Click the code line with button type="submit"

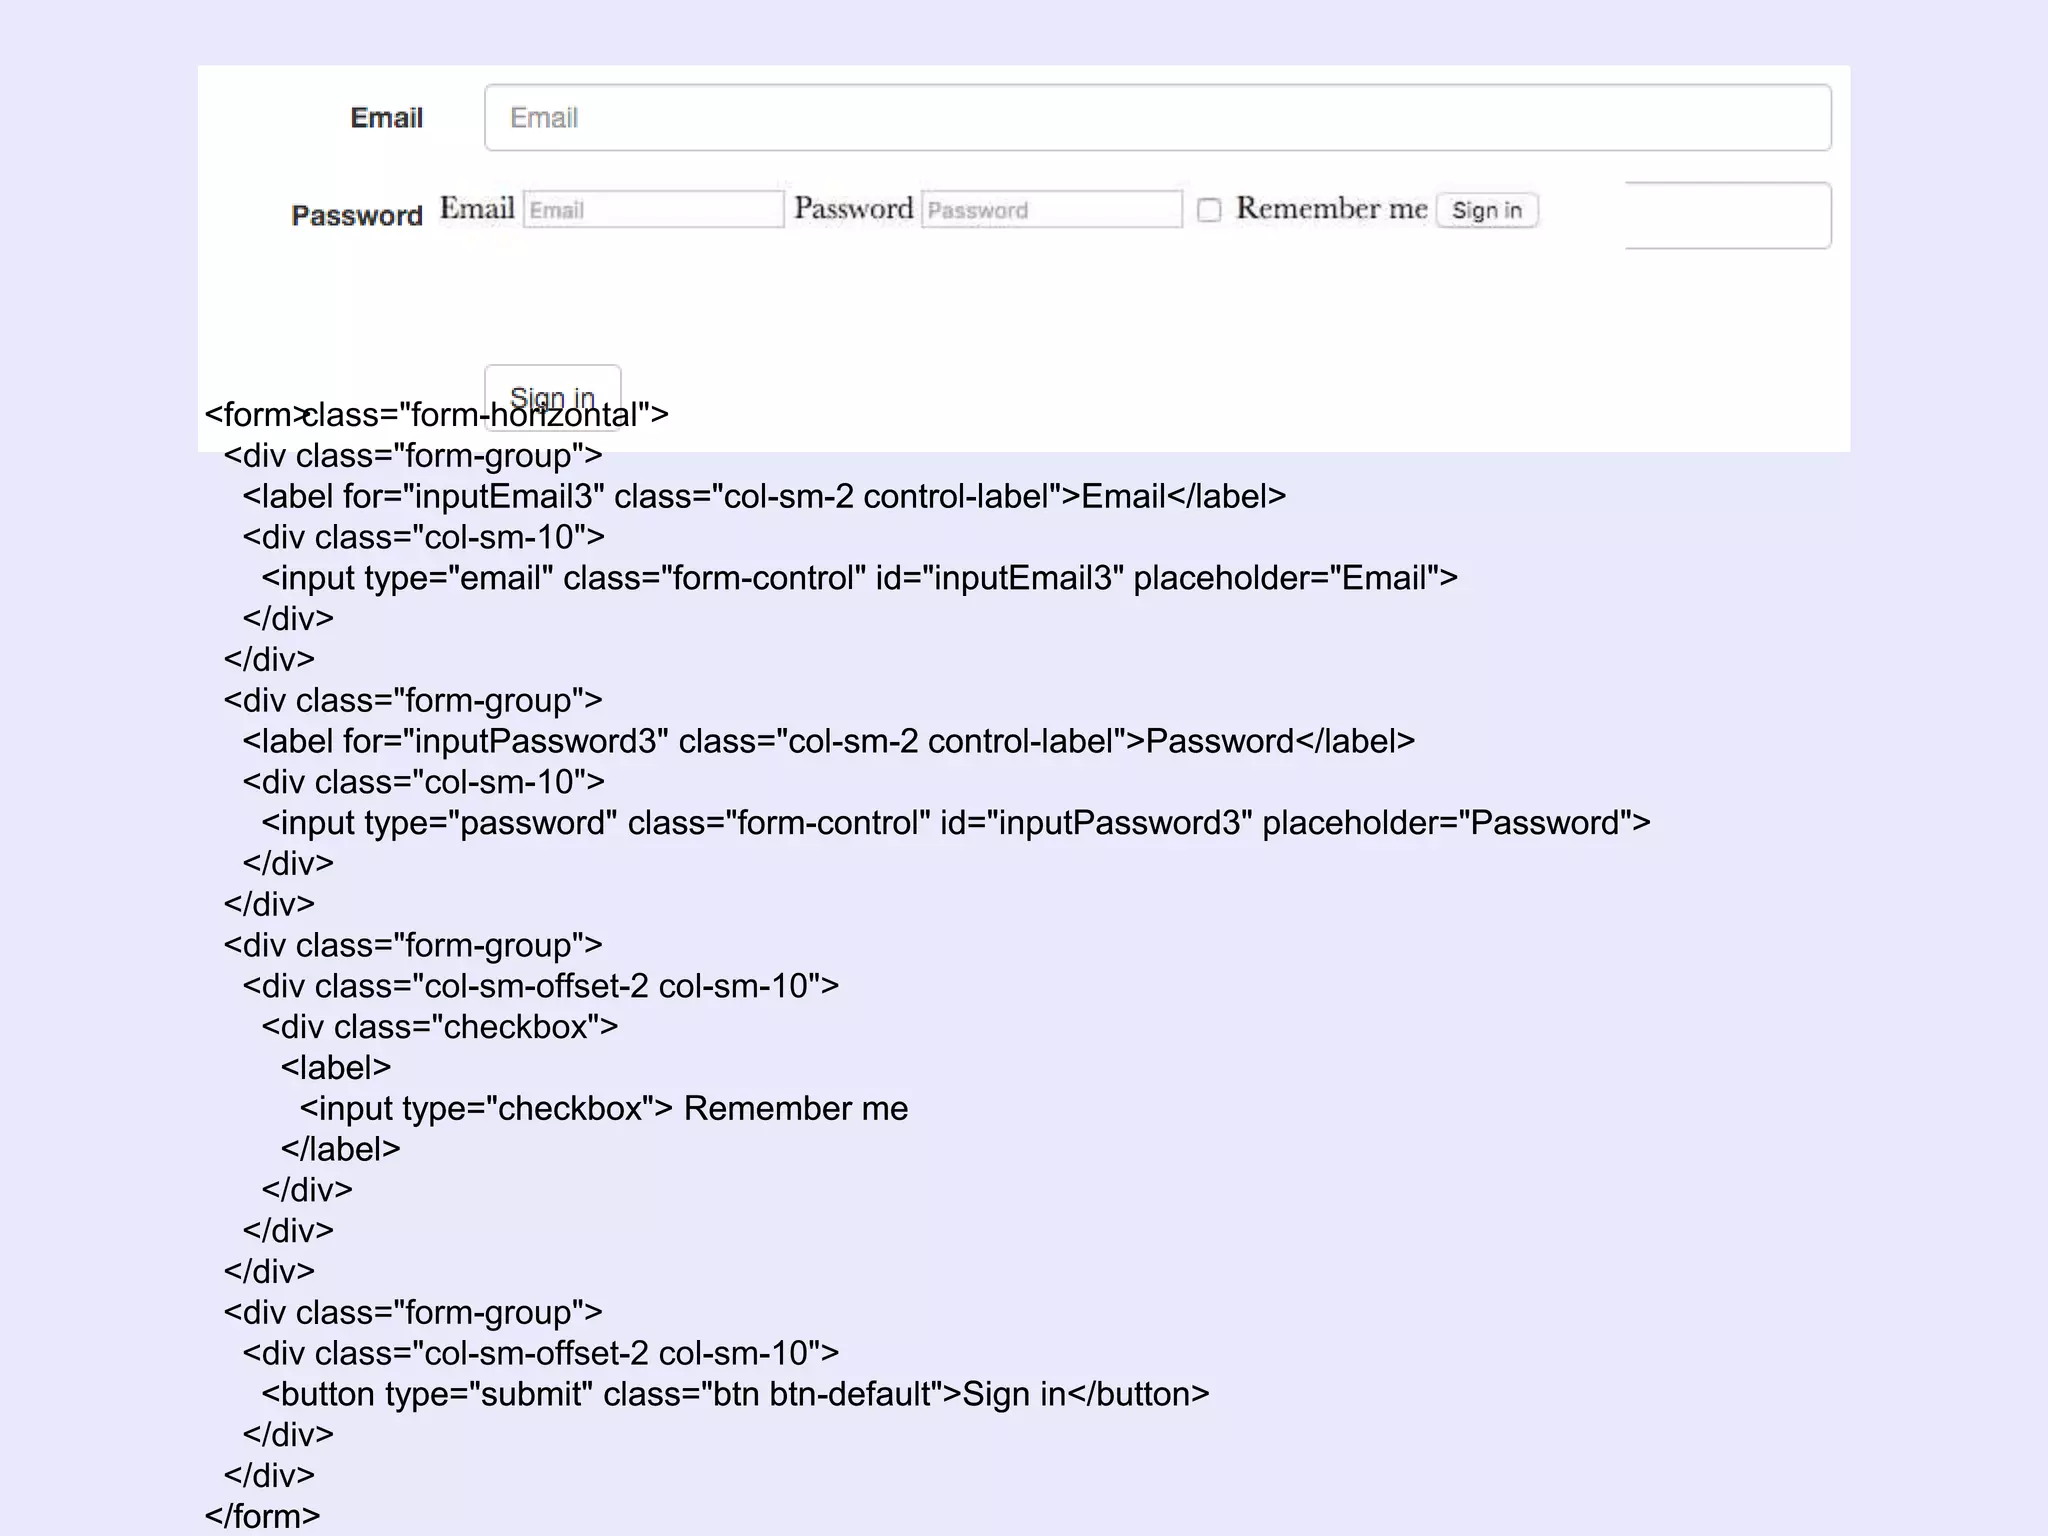pos(735,1394)
